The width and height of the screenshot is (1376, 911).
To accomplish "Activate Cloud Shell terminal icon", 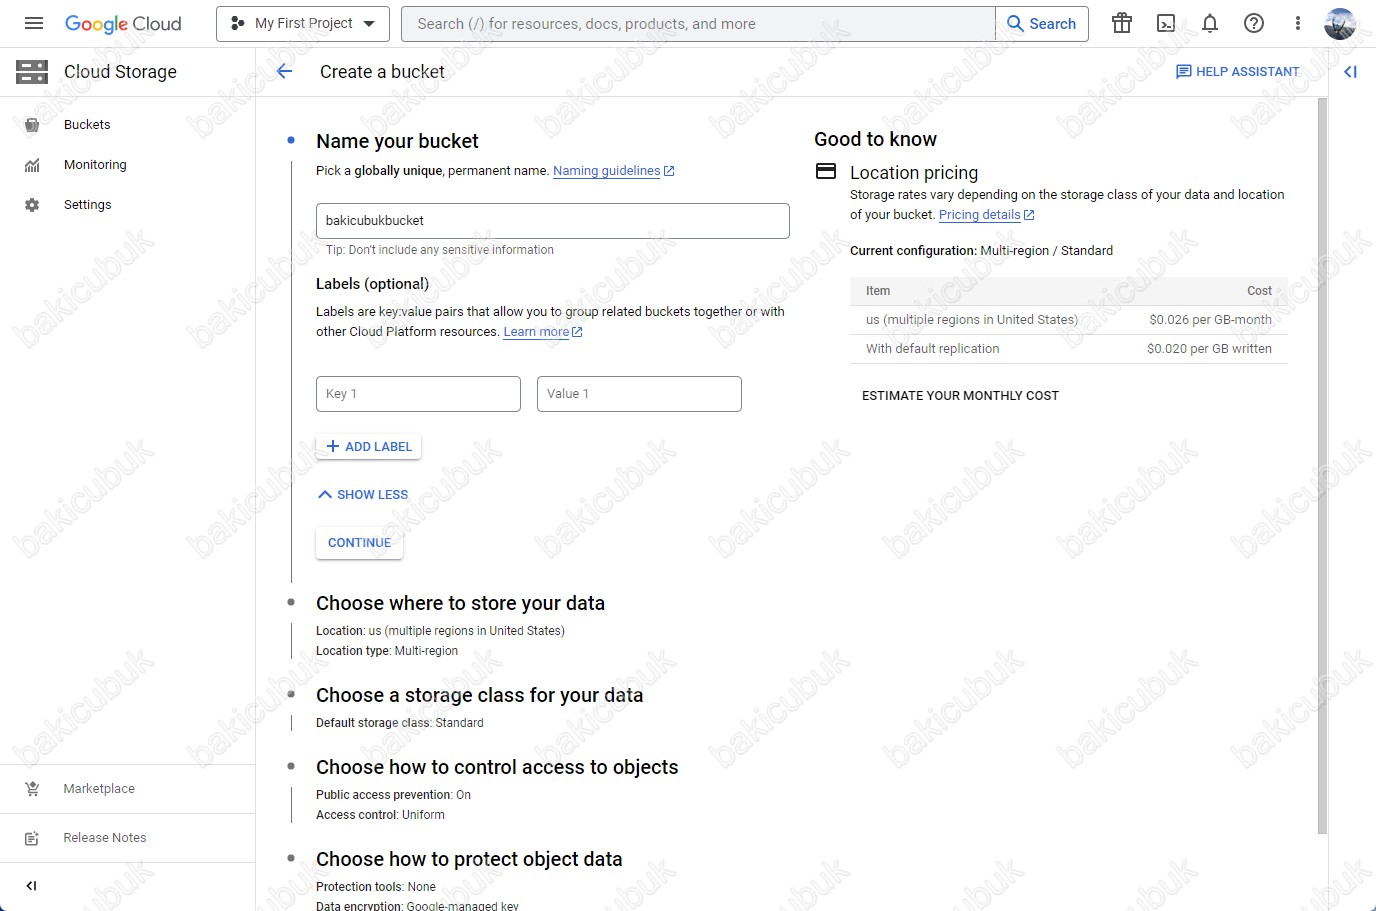I will [x=1166, y=23].
